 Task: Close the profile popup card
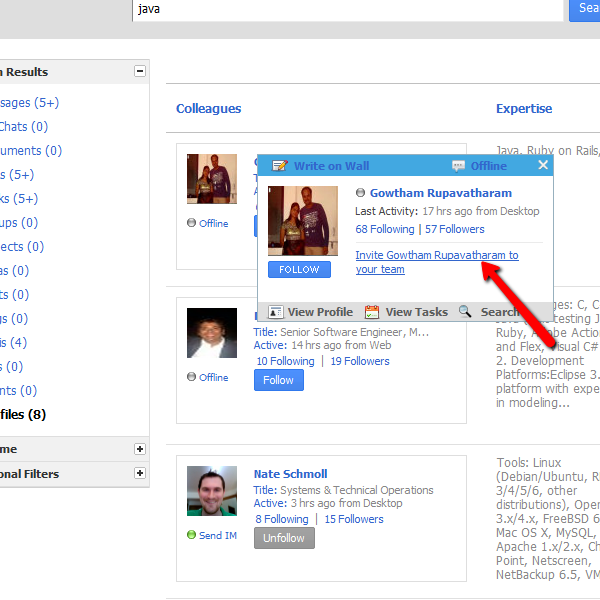pos(543,165)
